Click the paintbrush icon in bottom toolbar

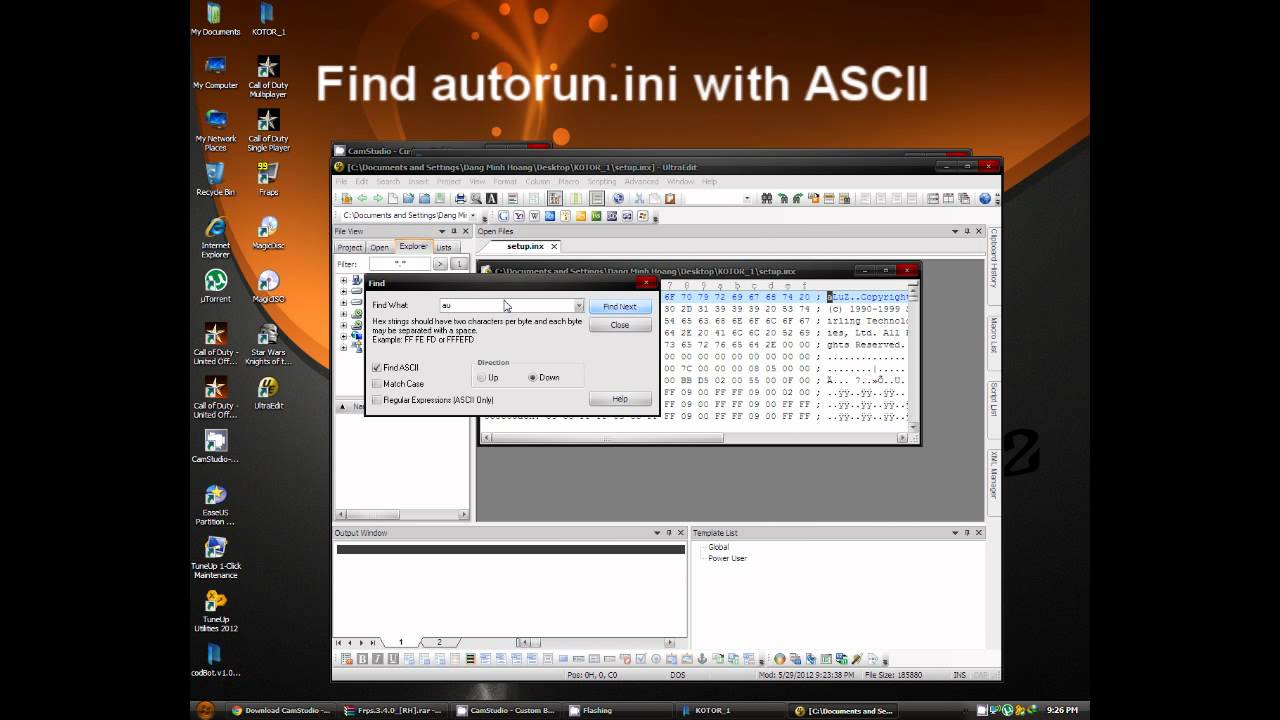[857, 659]
